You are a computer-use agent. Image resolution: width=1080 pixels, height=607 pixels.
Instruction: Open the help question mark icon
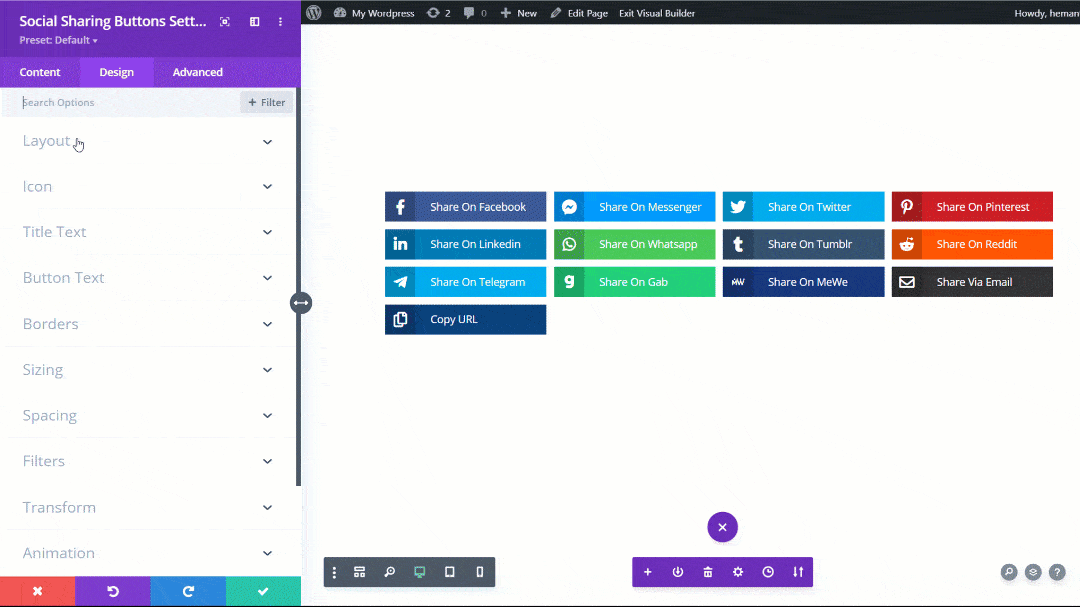(x=1057, y=572)
